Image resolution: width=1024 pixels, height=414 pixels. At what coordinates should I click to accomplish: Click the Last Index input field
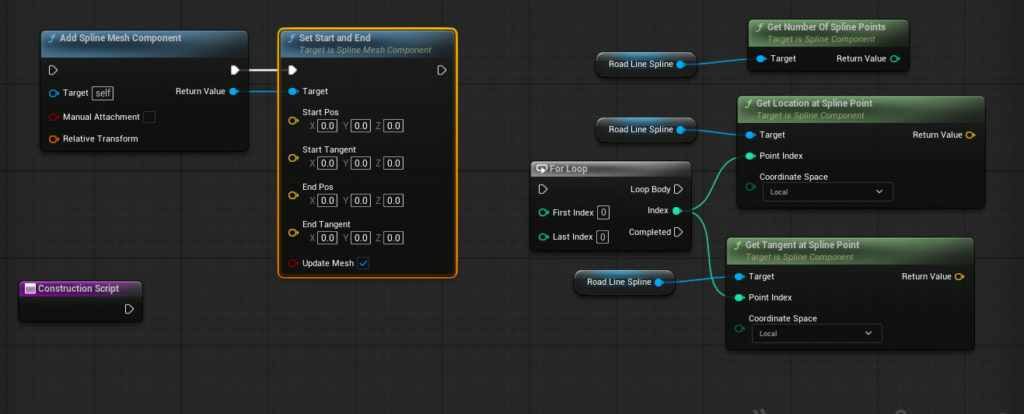pos(603,237)
